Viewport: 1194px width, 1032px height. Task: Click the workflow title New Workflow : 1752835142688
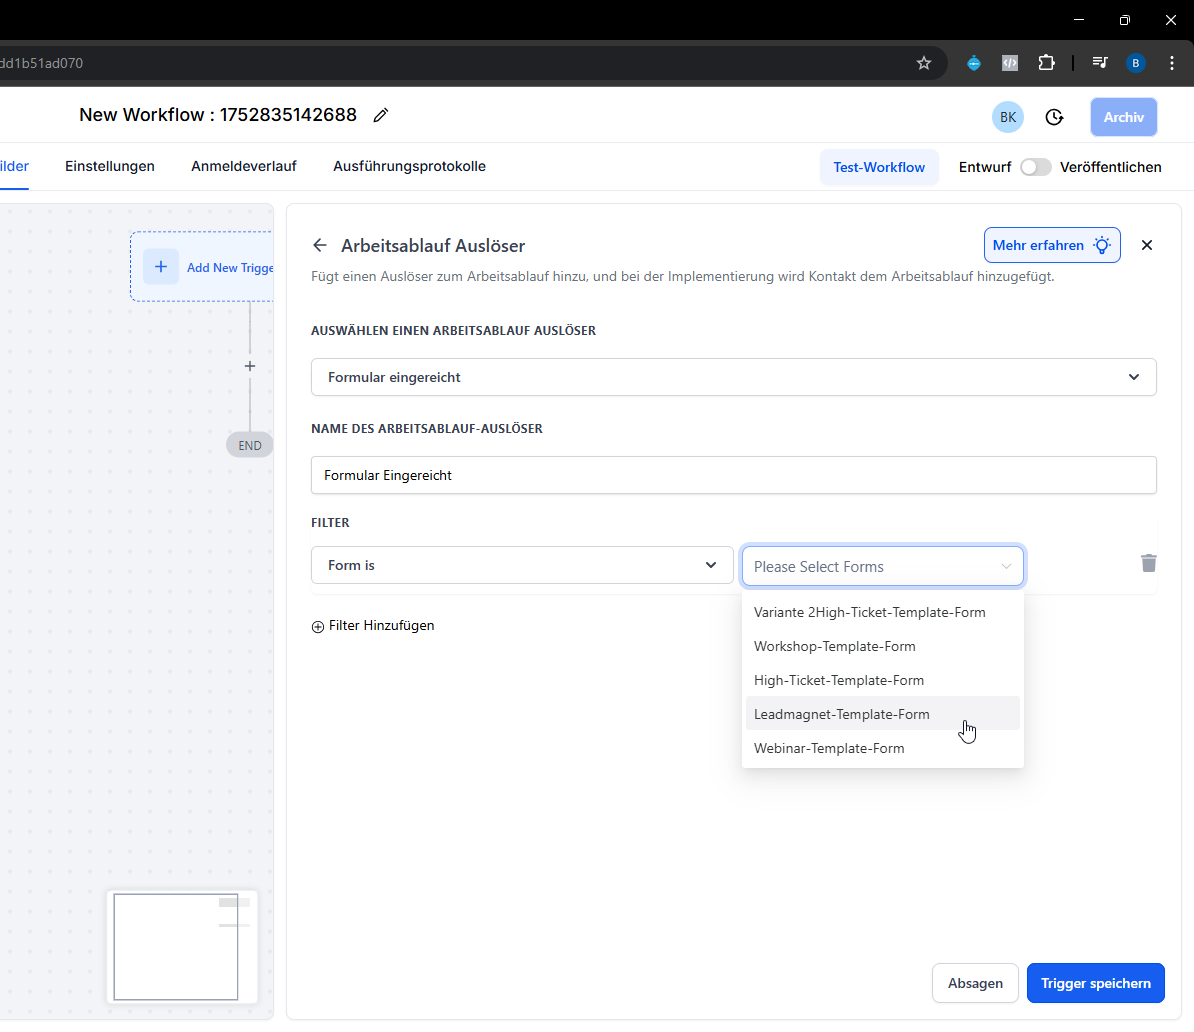click(218, 115)
